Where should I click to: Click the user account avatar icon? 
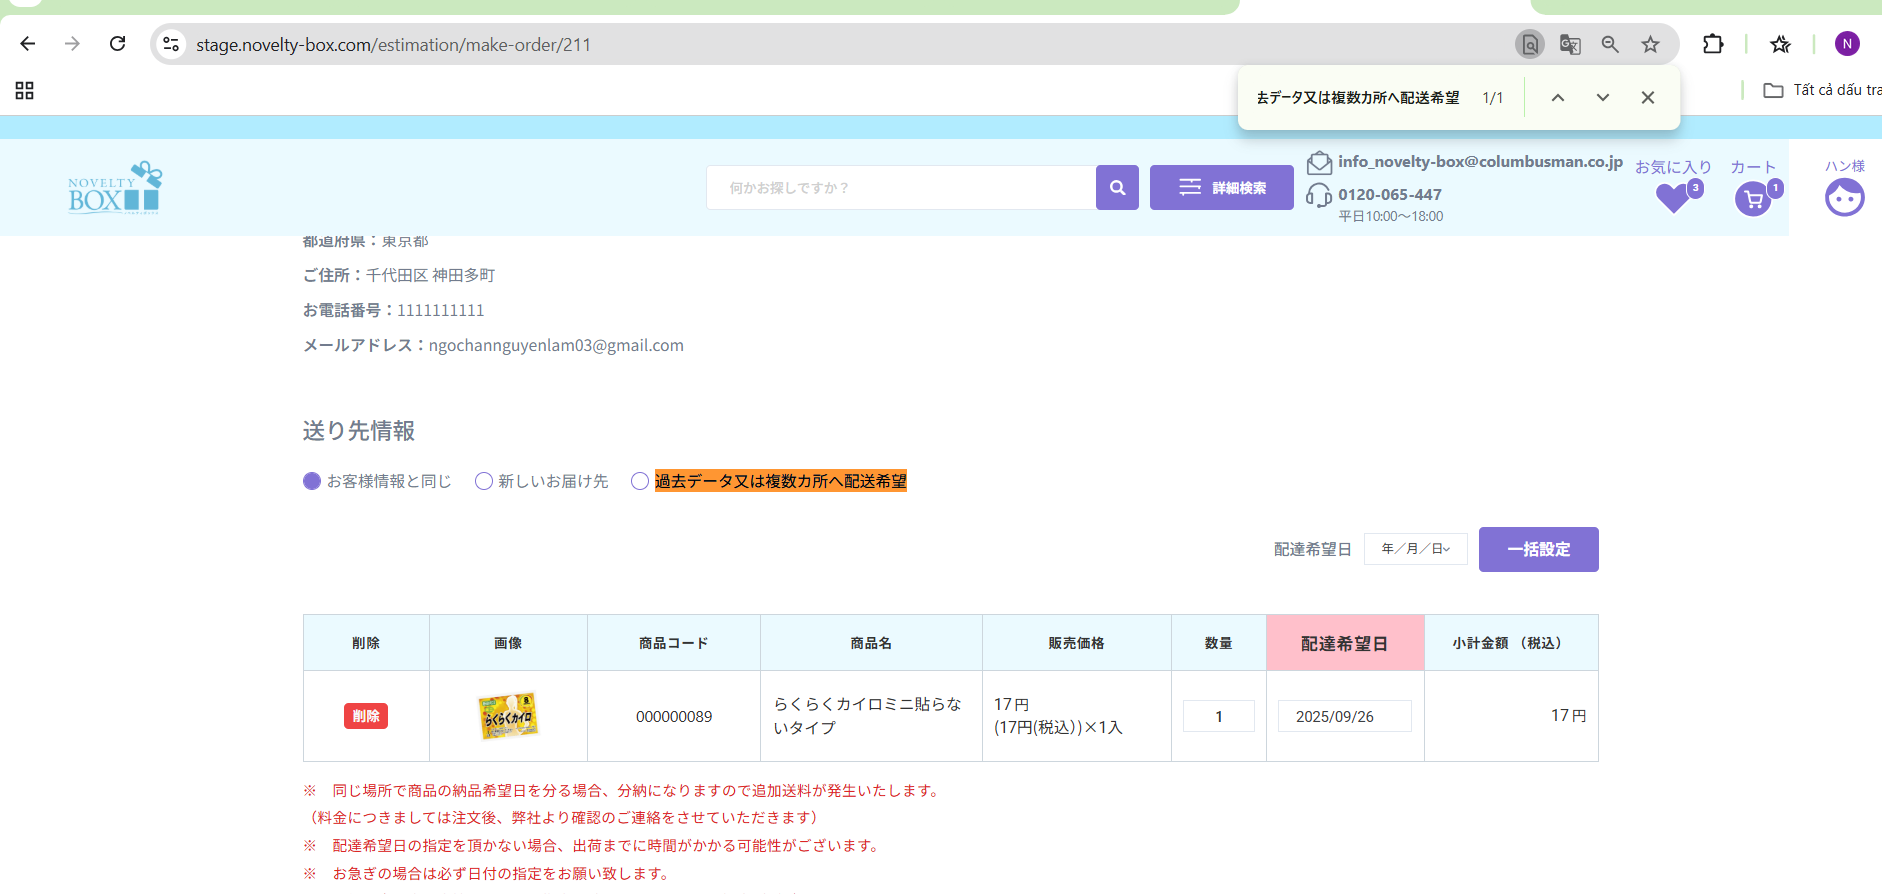coord(1844,198)
